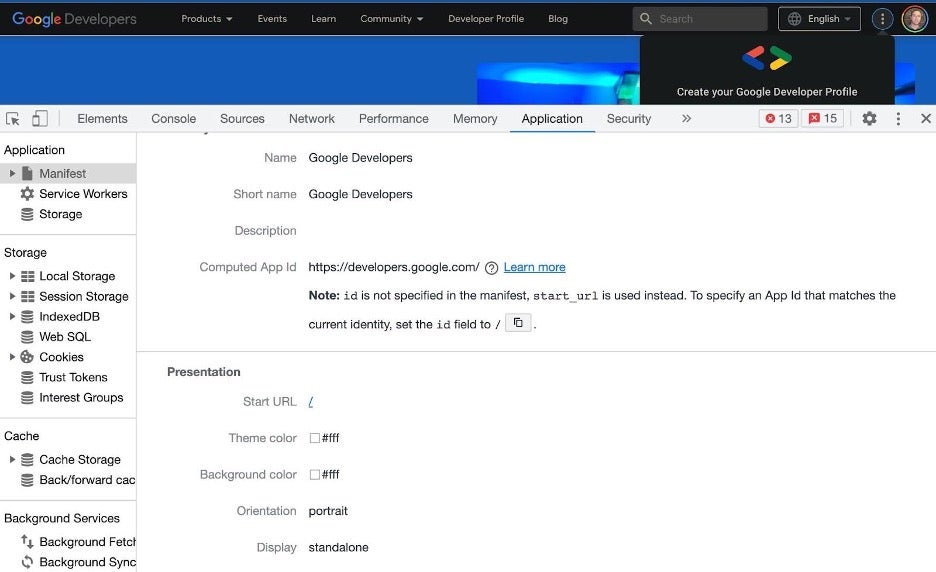
Task: Copy the suggested App Id to clipboard
Action: (x=517, y=323)
